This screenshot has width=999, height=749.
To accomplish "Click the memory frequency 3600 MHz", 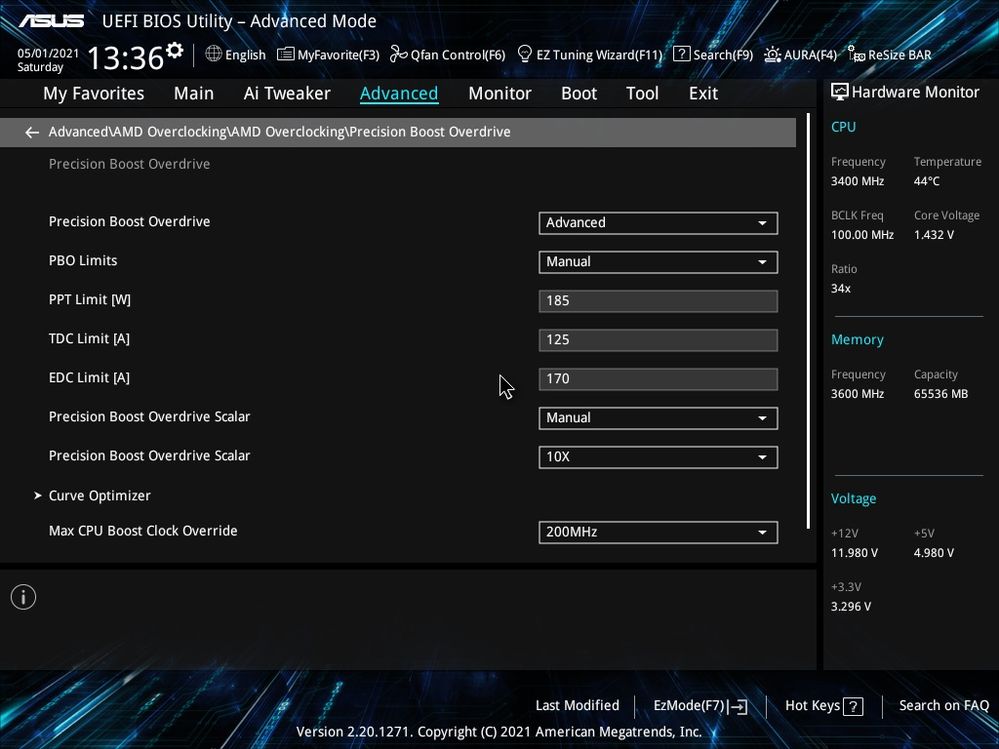I will click(857, 394).
